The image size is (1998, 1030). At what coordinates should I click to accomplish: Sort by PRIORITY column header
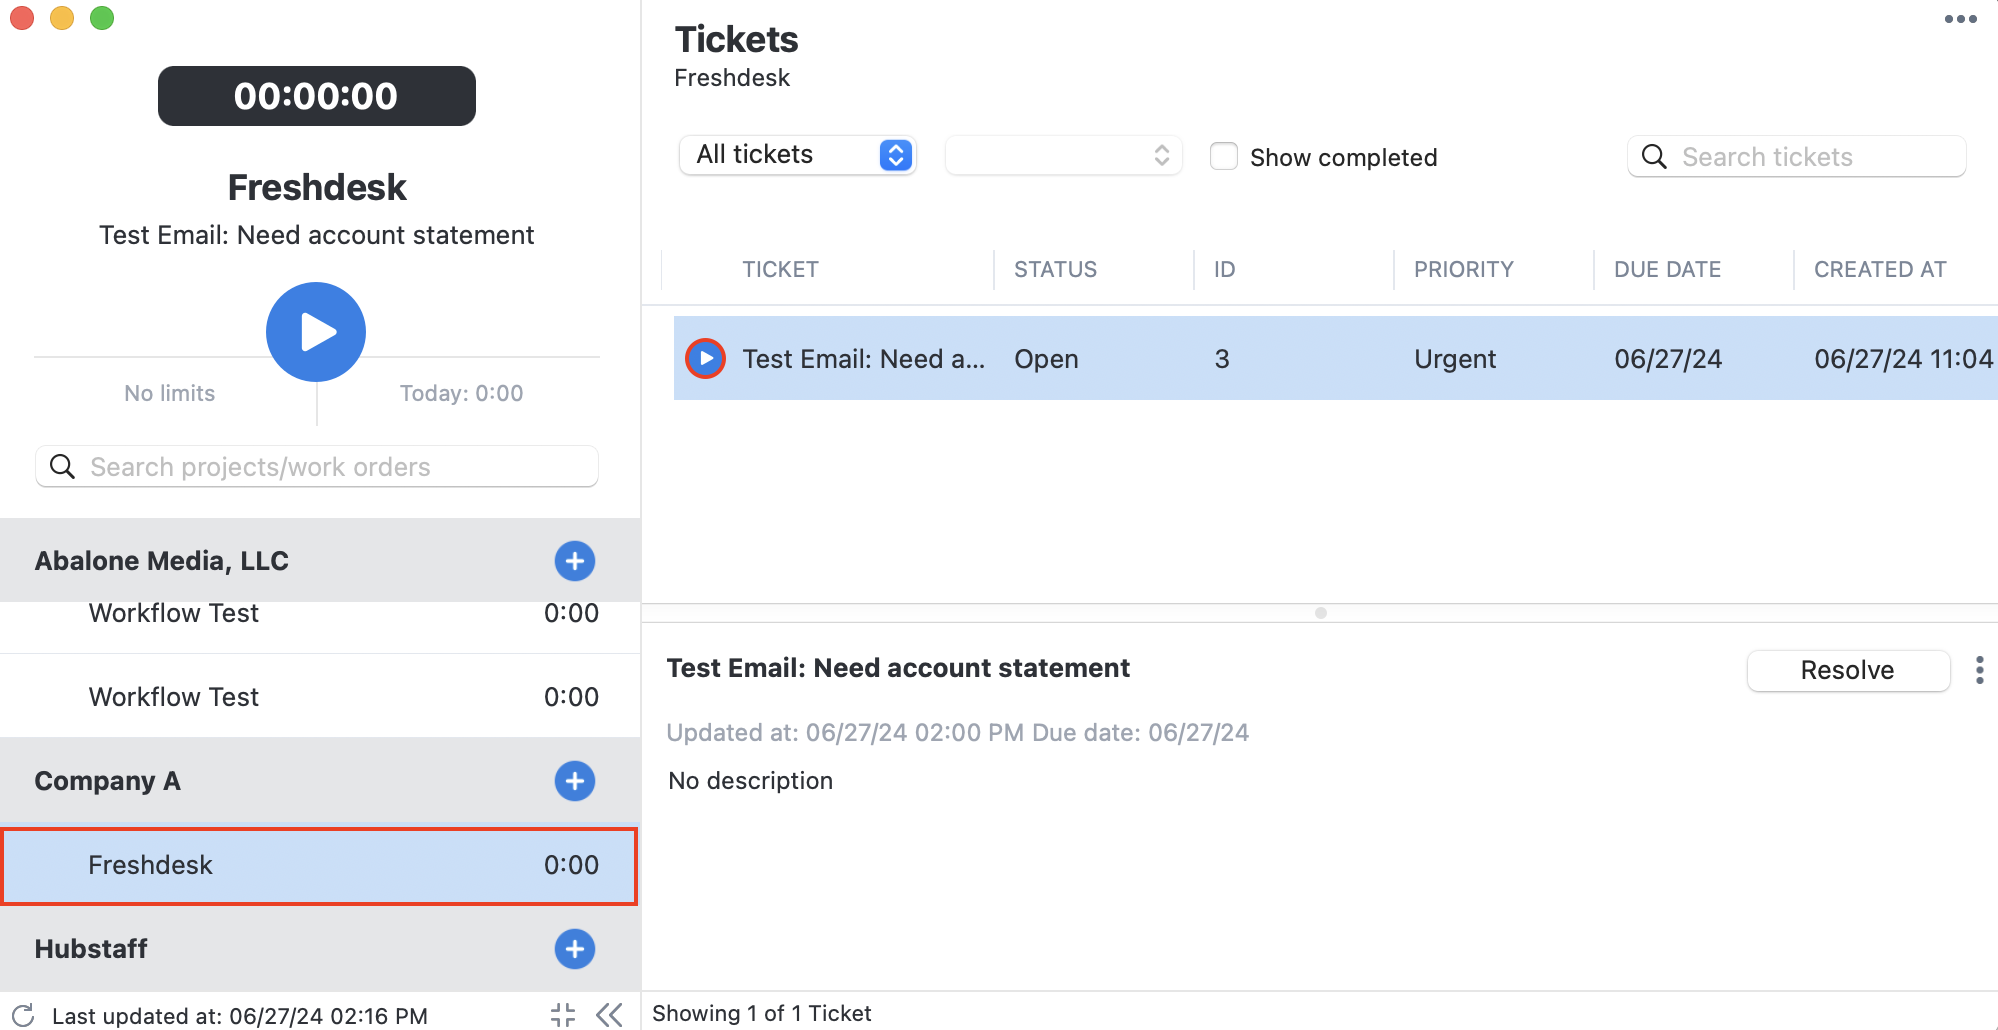click(x=1463, y=269)
